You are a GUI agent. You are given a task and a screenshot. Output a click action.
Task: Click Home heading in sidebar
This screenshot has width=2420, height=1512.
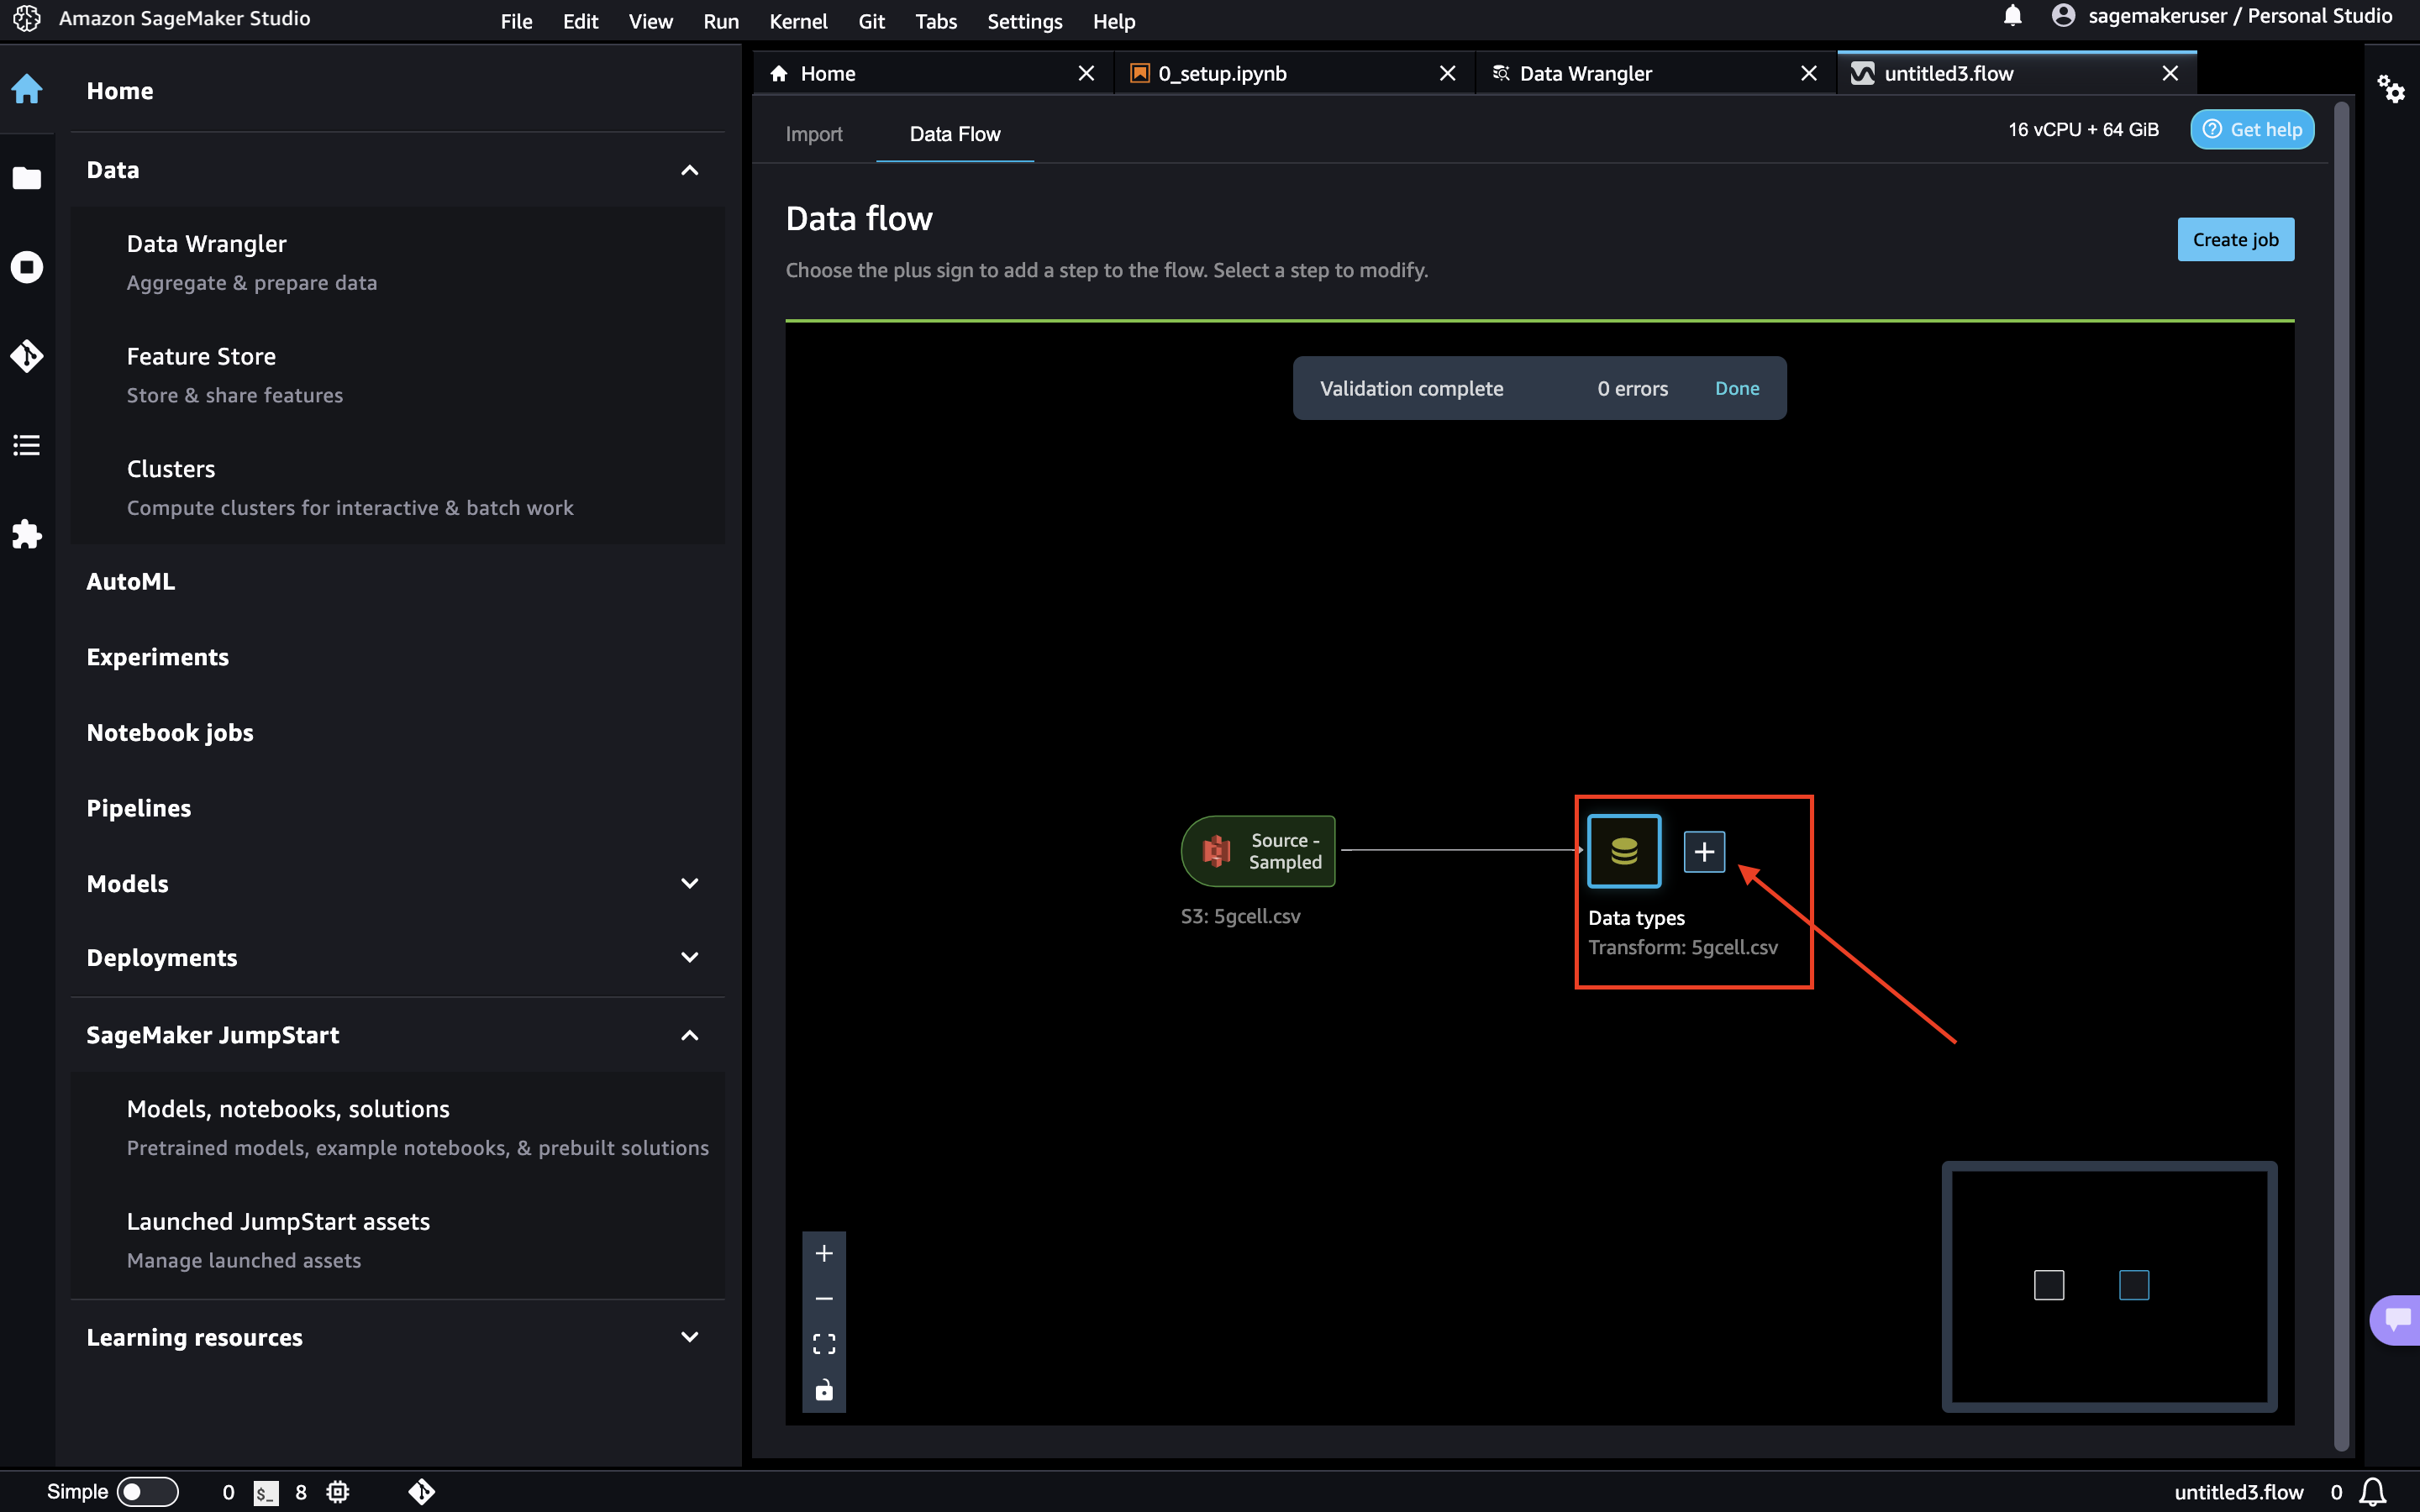point(120,91)
